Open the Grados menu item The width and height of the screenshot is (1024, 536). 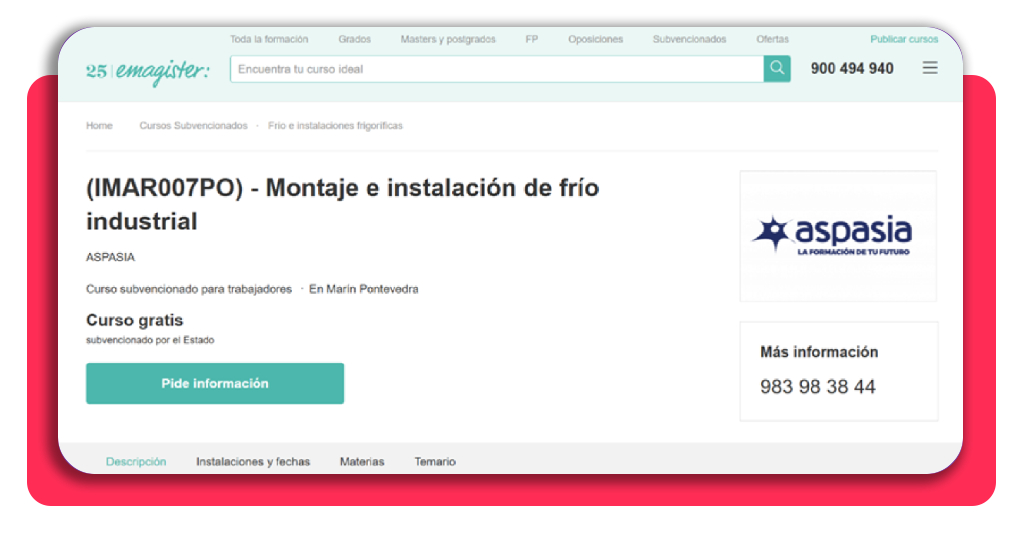click(x=355, y=39)
